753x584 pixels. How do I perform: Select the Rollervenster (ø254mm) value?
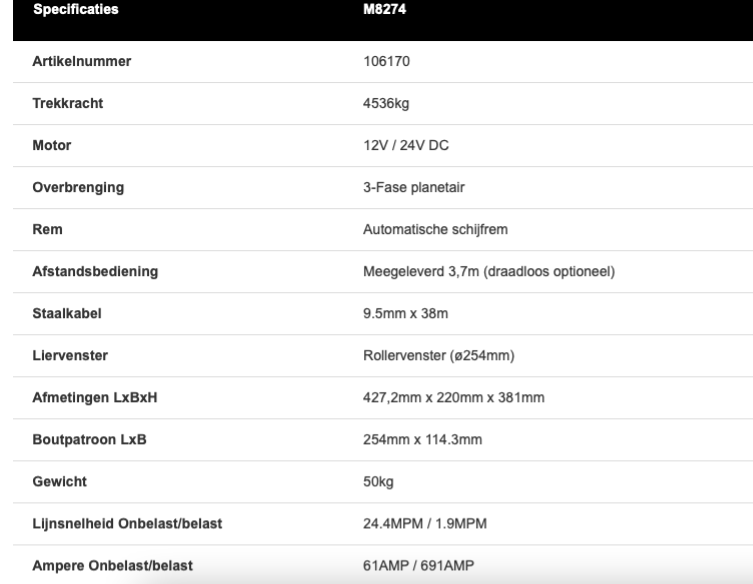[437, 355]
